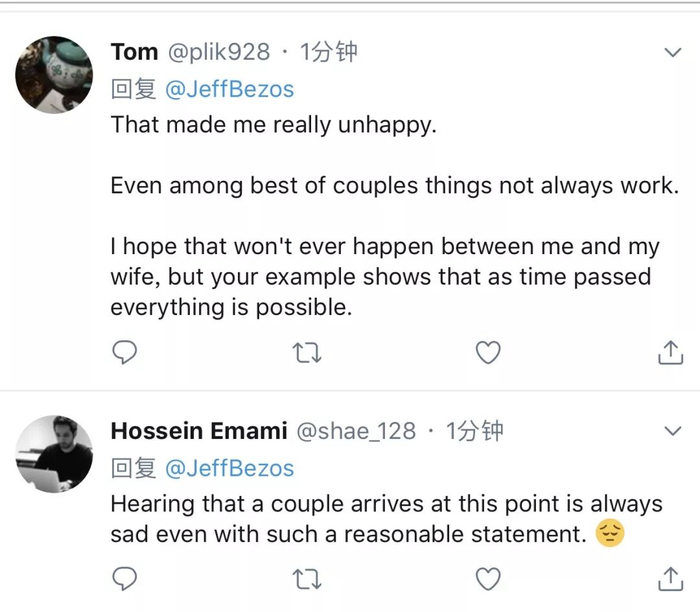Visit @JeffBezos link in Hossein's reply
Viewport: 700px width, 612px height.
coord(229,468)
